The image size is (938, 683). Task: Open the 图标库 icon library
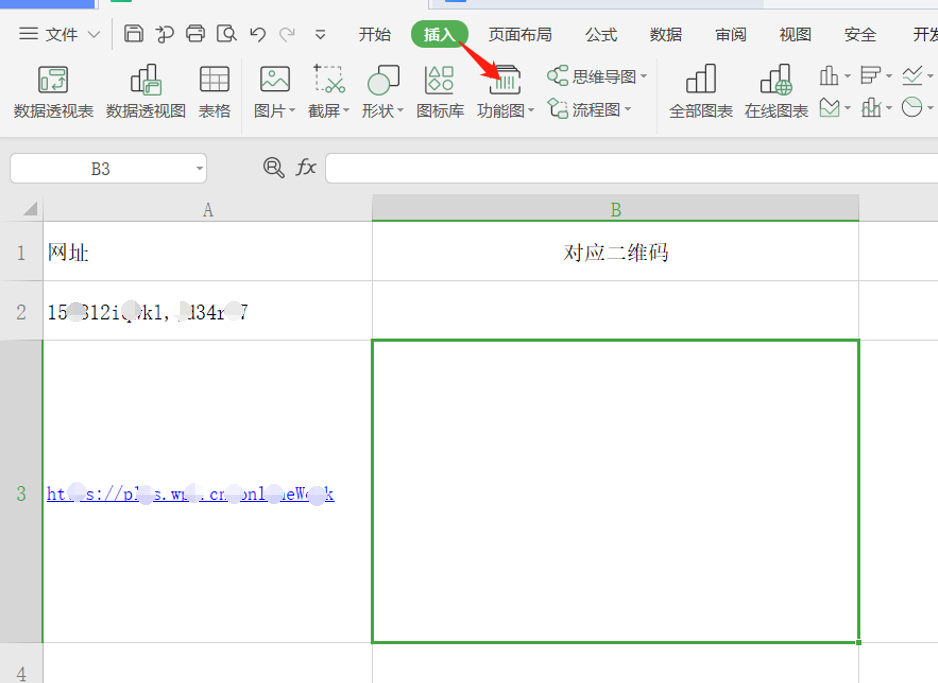tap(440, 92)
